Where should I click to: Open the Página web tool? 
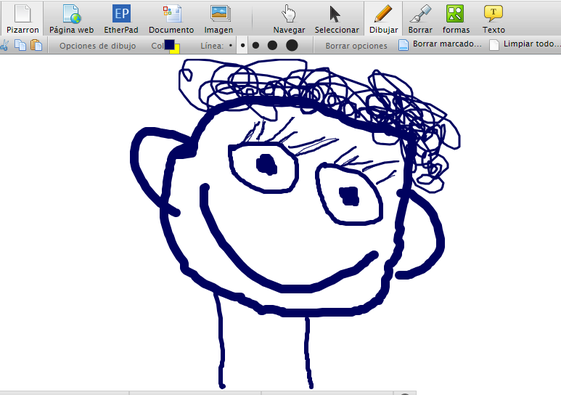(x=72, y=19)
